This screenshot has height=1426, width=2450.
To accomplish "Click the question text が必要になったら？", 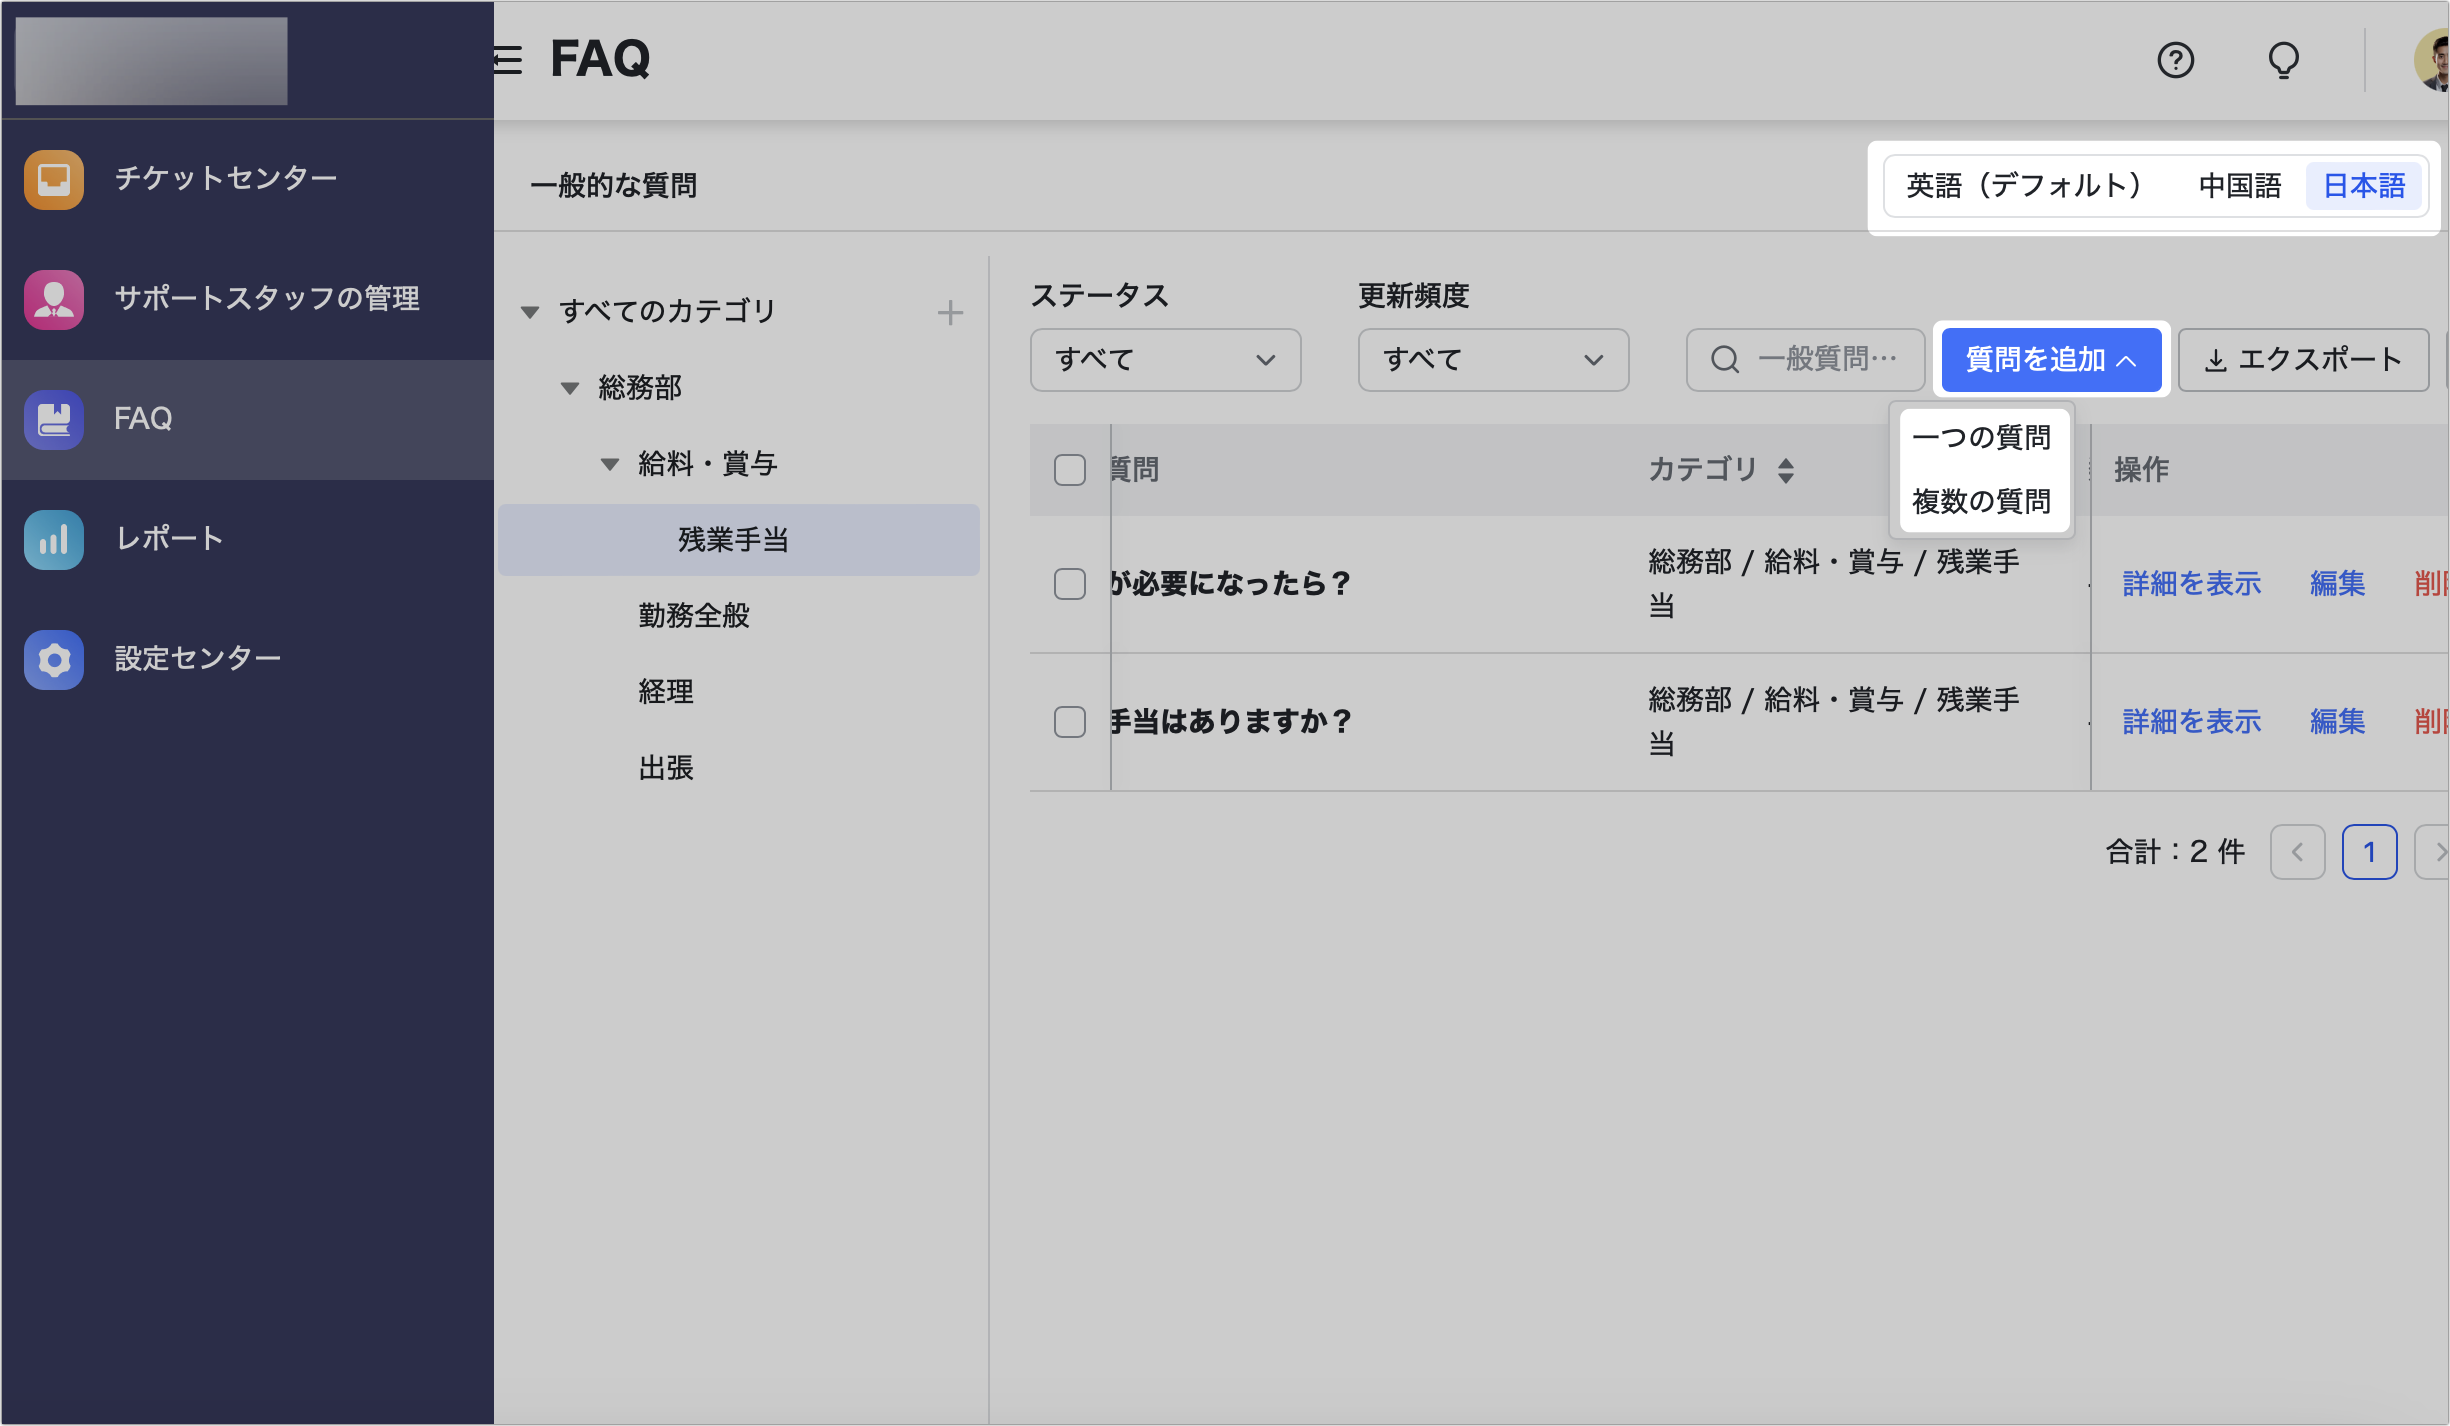I will coord(1231,584).
